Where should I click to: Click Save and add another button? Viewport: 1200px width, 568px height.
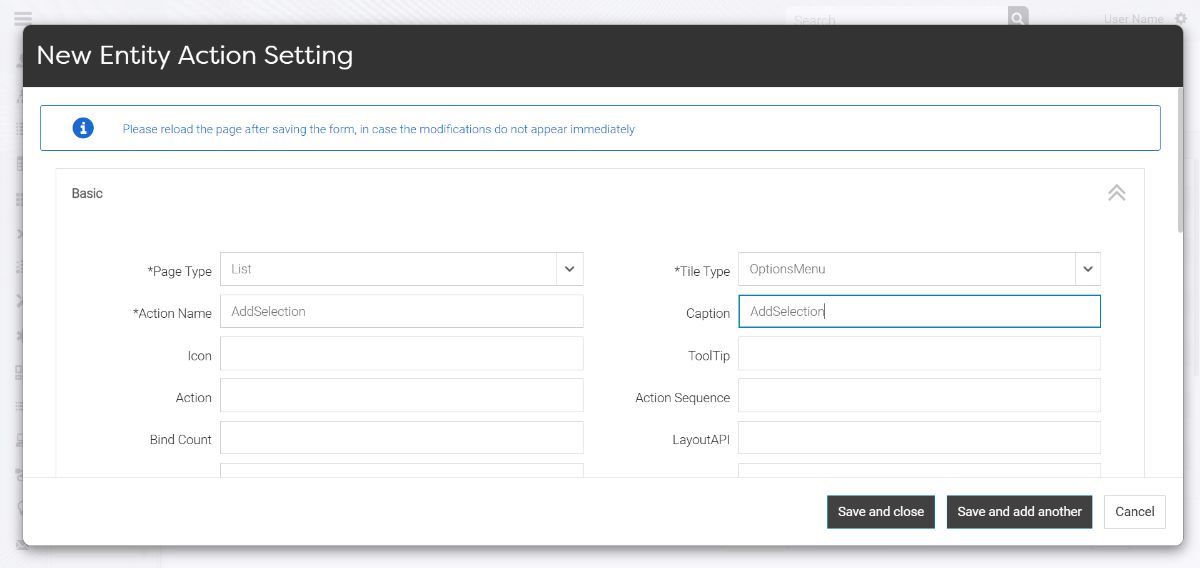[x=1019, y=511]
